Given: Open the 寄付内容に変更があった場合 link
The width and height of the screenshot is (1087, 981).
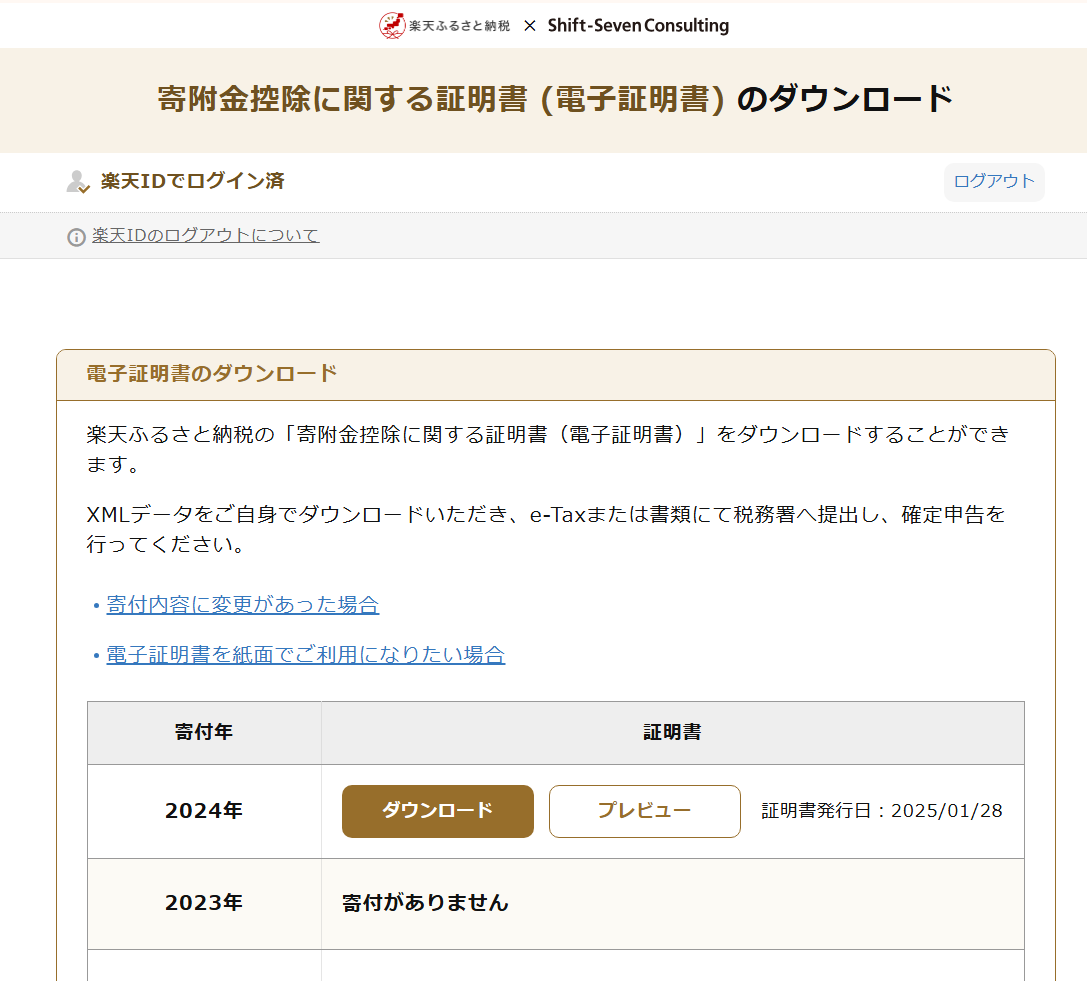Looking at the screenshot, I should coord(242,605).
